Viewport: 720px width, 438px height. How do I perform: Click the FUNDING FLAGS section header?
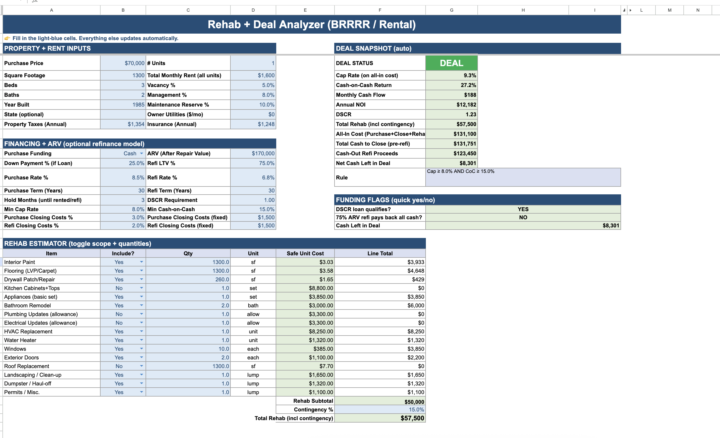(x=478, y=200)
